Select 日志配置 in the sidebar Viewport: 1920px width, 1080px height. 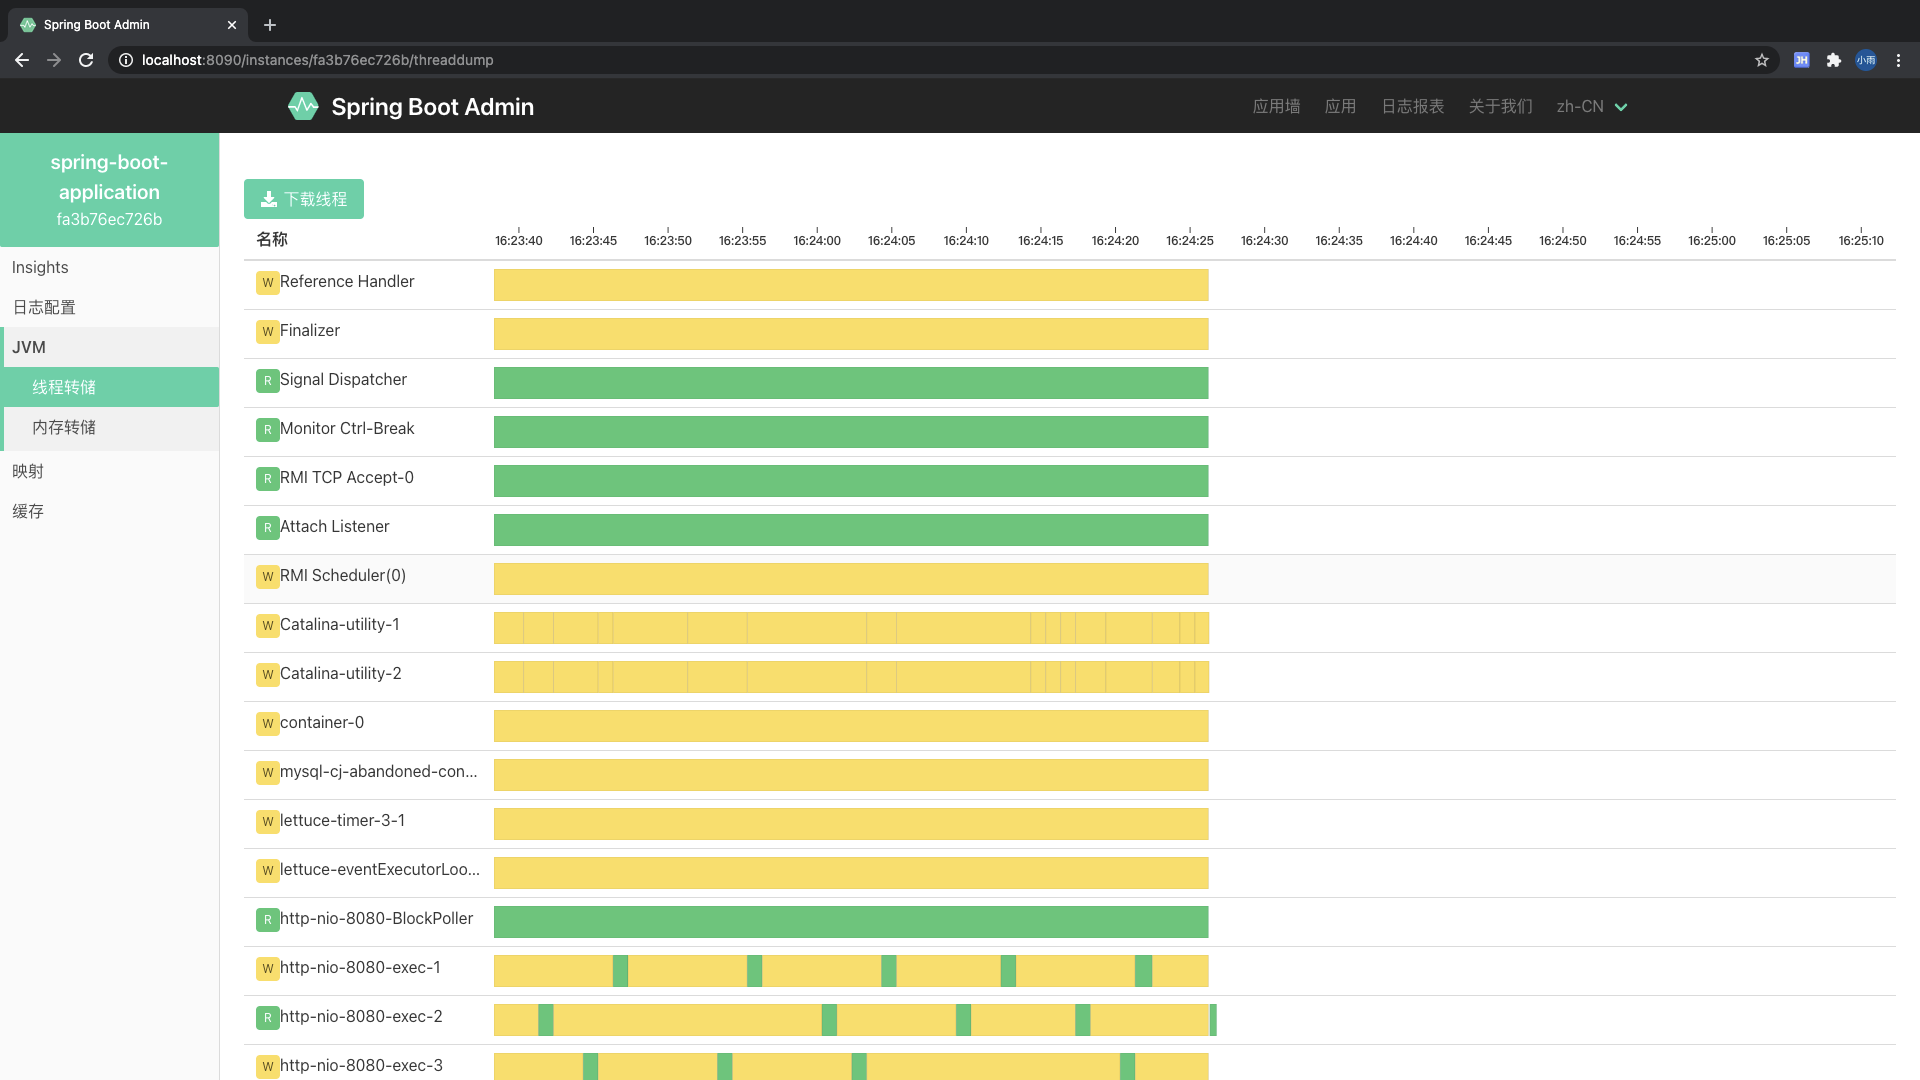click(x=109, y=307)
